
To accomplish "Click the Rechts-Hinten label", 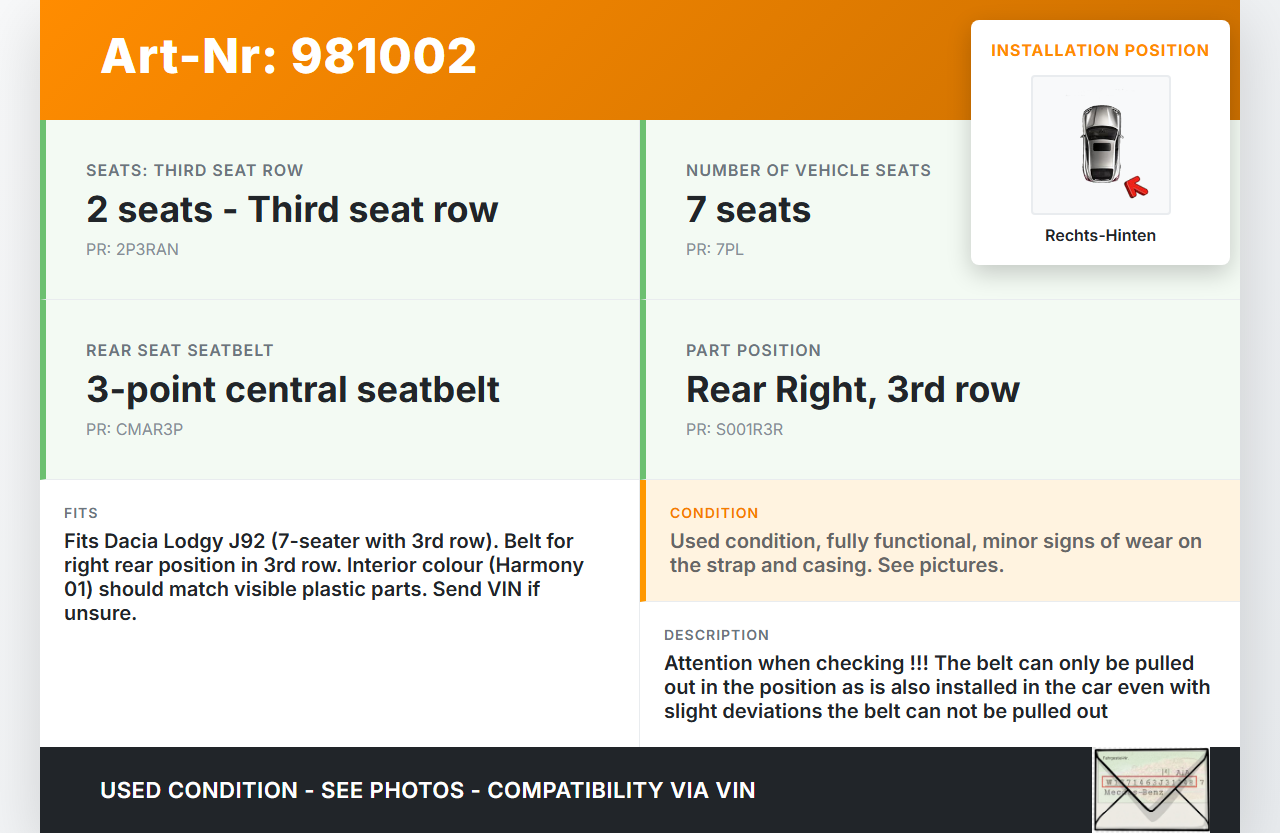I will coord(1100,236).
